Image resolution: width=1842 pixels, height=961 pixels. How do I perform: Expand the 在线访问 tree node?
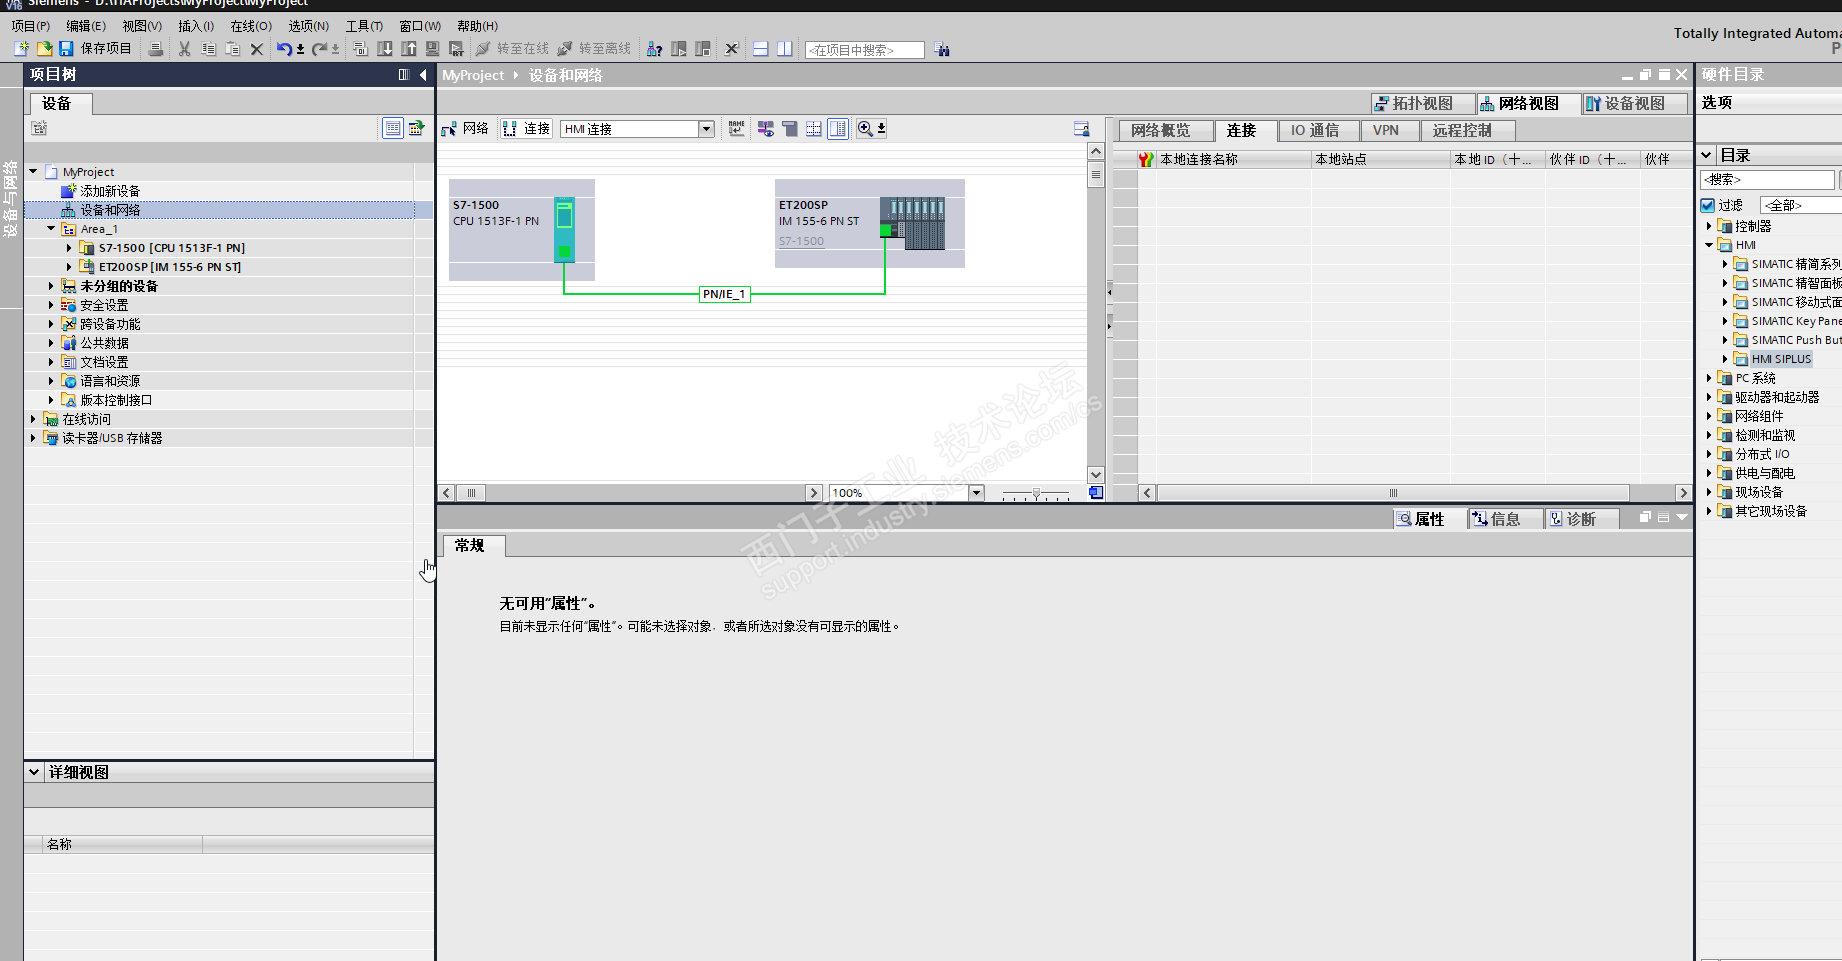tap(33, 419)
